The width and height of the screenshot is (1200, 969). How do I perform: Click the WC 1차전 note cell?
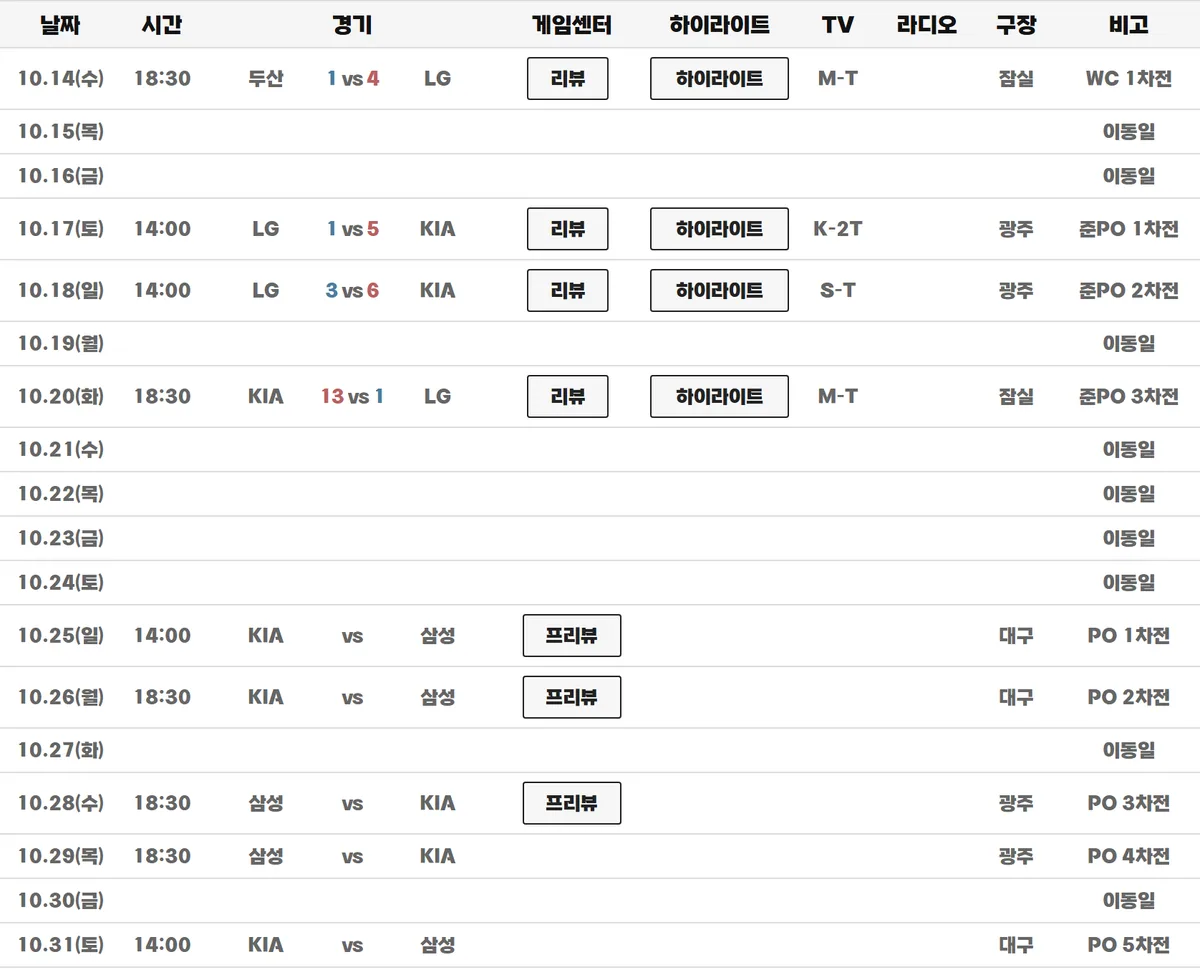1129,79
